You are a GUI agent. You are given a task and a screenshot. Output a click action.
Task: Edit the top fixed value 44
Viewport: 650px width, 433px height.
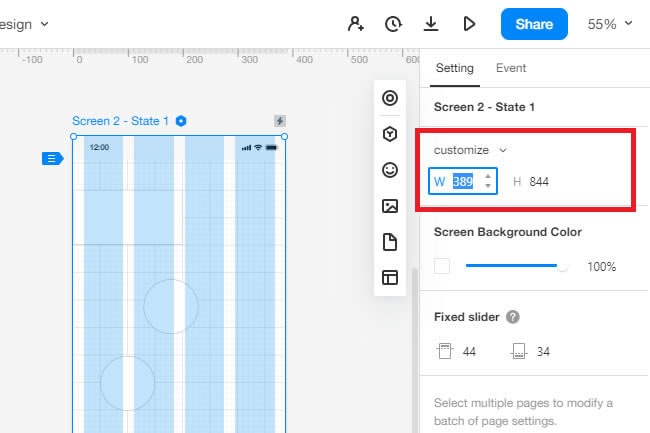tap(469, 352)
